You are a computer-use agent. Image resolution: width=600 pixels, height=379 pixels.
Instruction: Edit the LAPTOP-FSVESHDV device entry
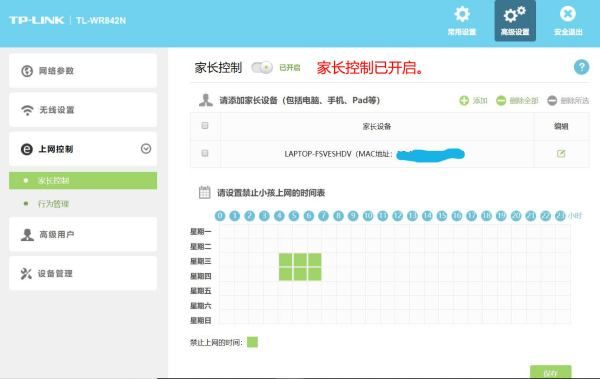click(561, 154)
